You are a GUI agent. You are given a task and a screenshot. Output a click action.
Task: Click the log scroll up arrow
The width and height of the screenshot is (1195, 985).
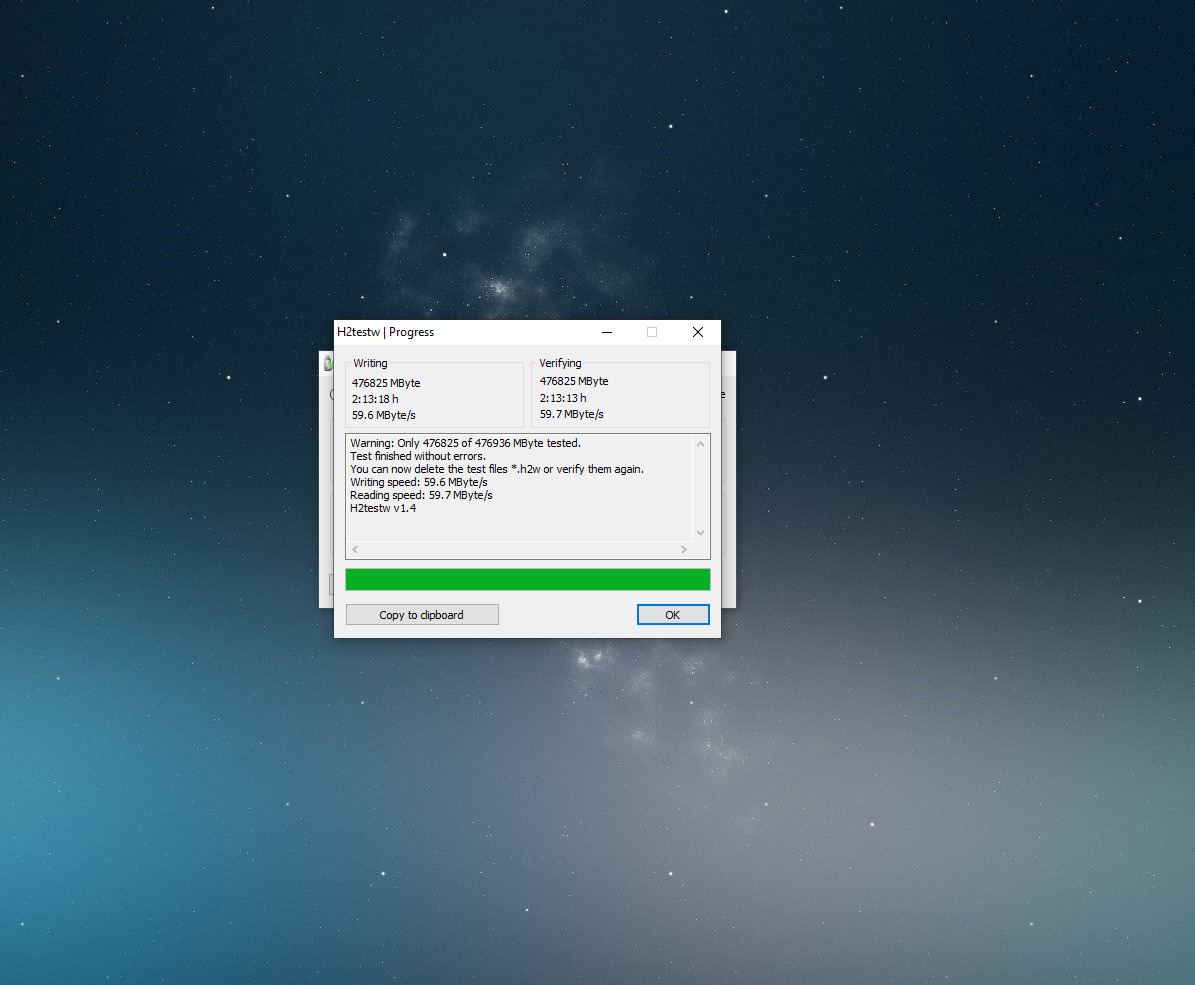click(700, 444)
